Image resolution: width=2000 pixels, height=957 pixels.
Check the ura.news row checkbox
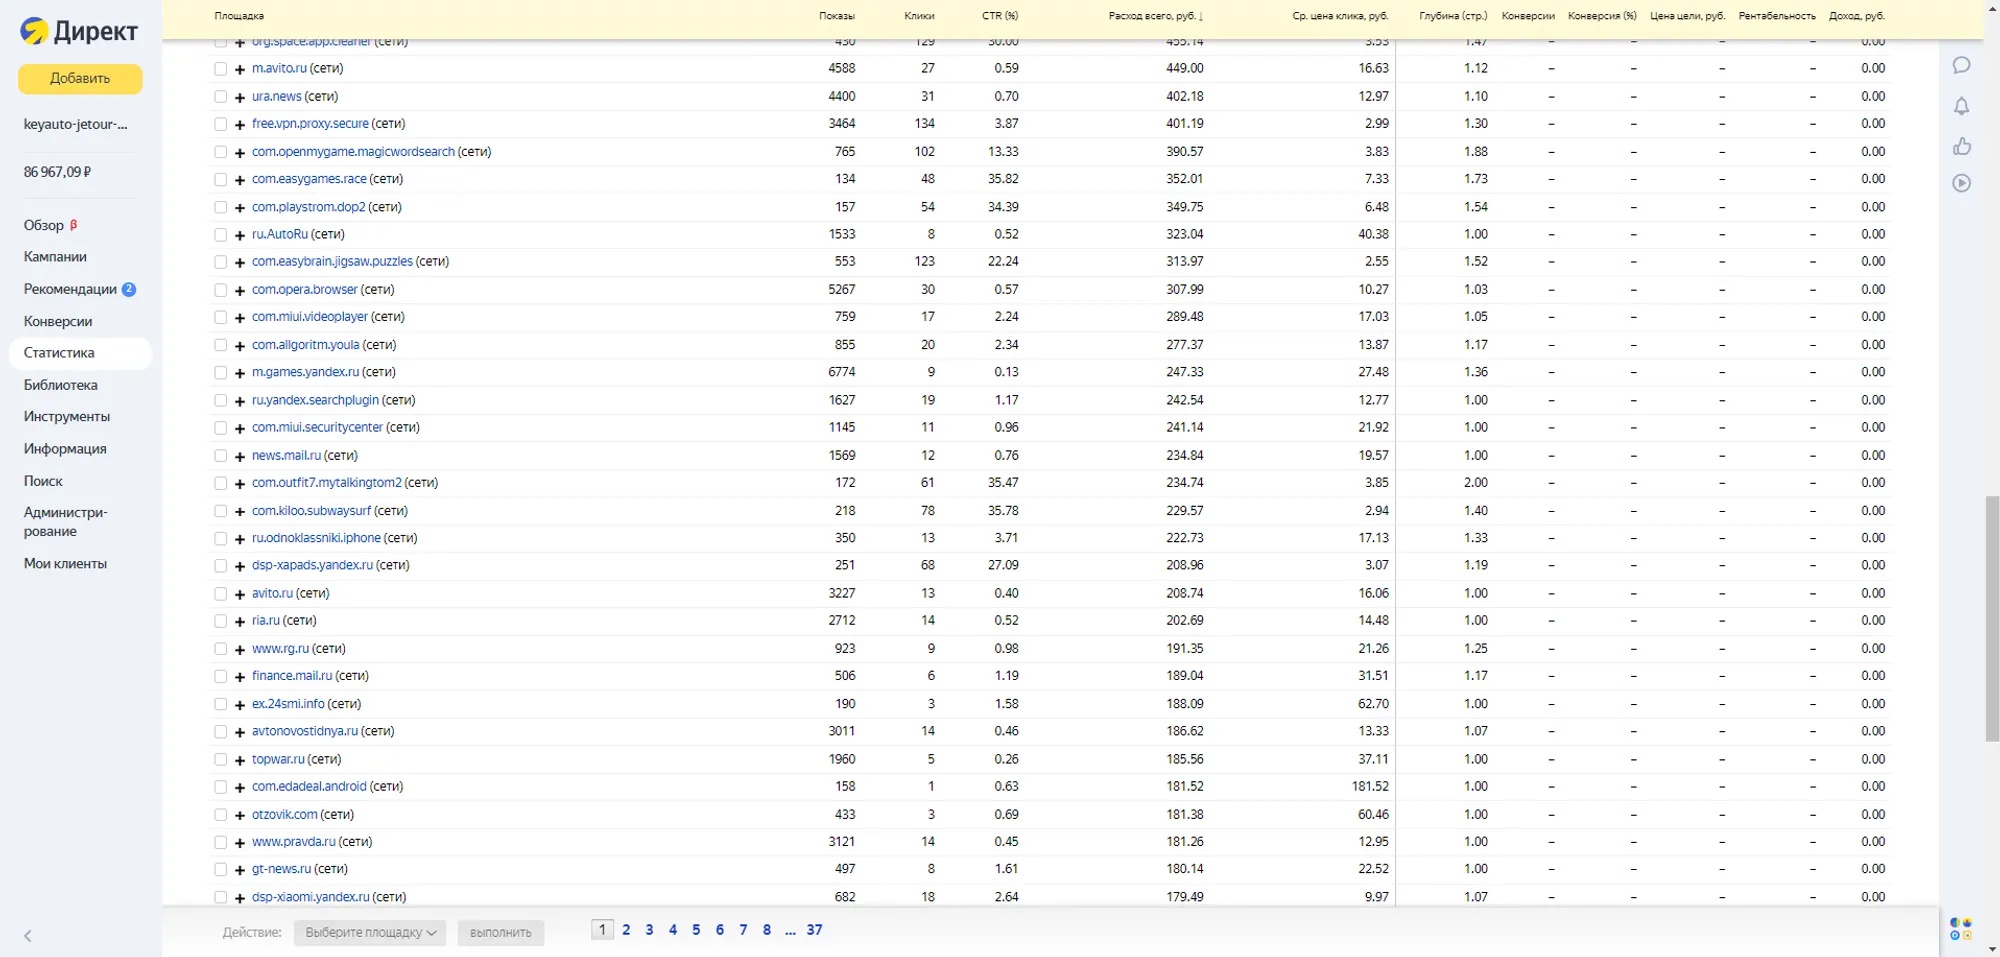(221, 97)
